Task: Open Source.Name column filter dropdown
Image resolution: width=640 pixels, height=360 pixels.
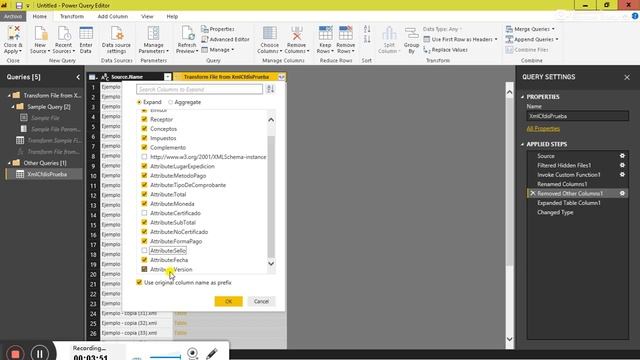Action: [167, 77]
